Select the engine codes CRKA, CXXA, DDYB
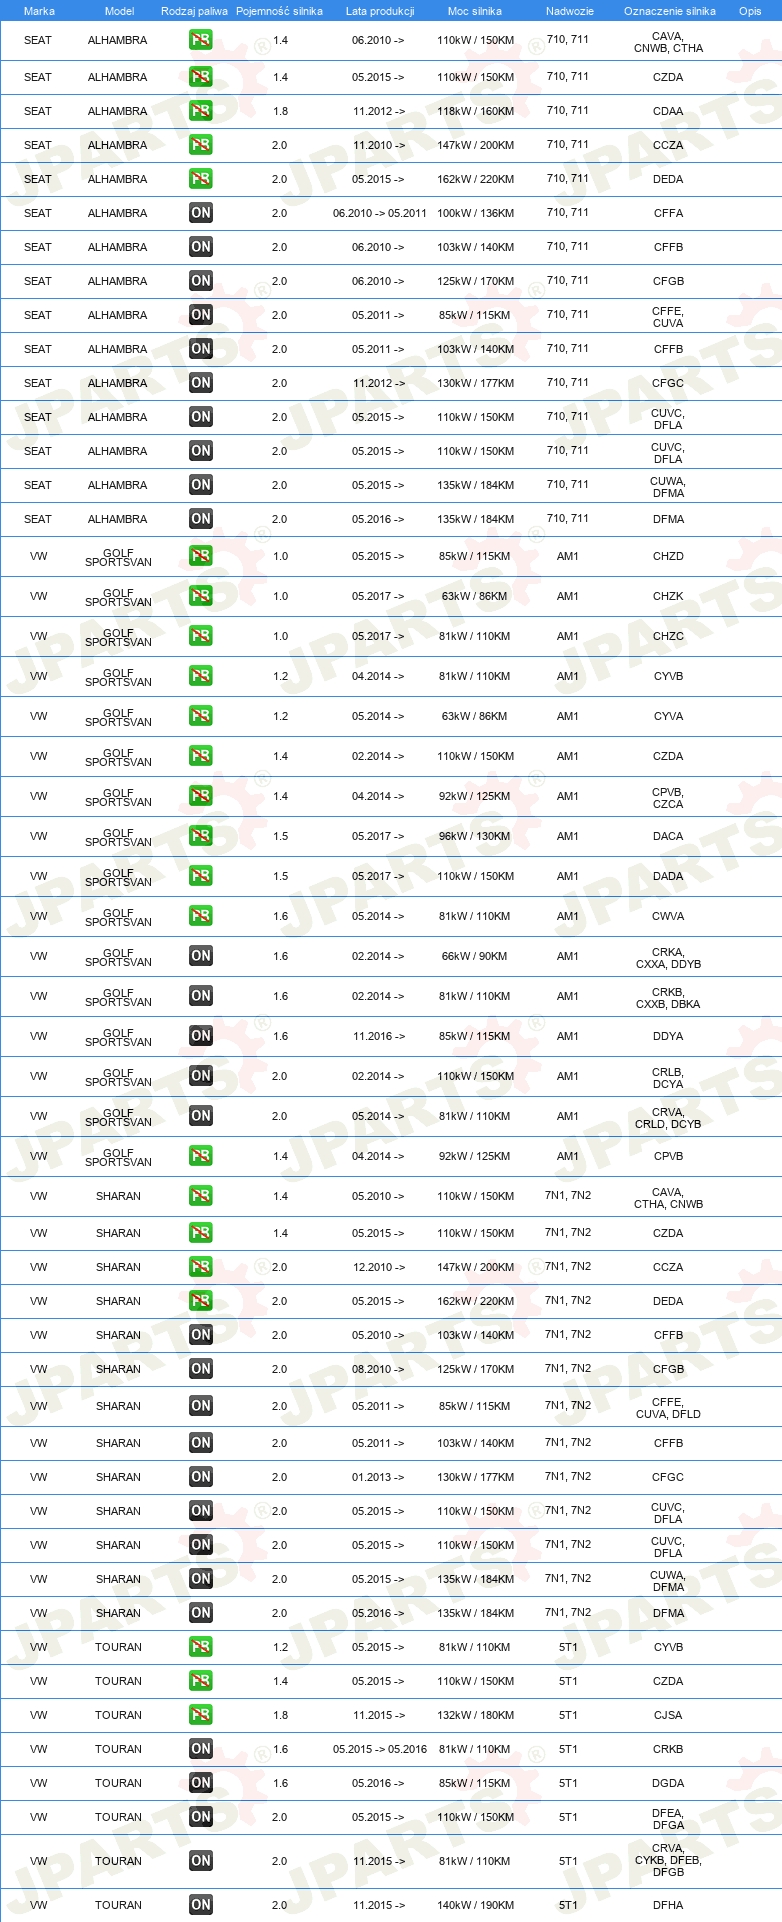 click(x=668, y=958)
